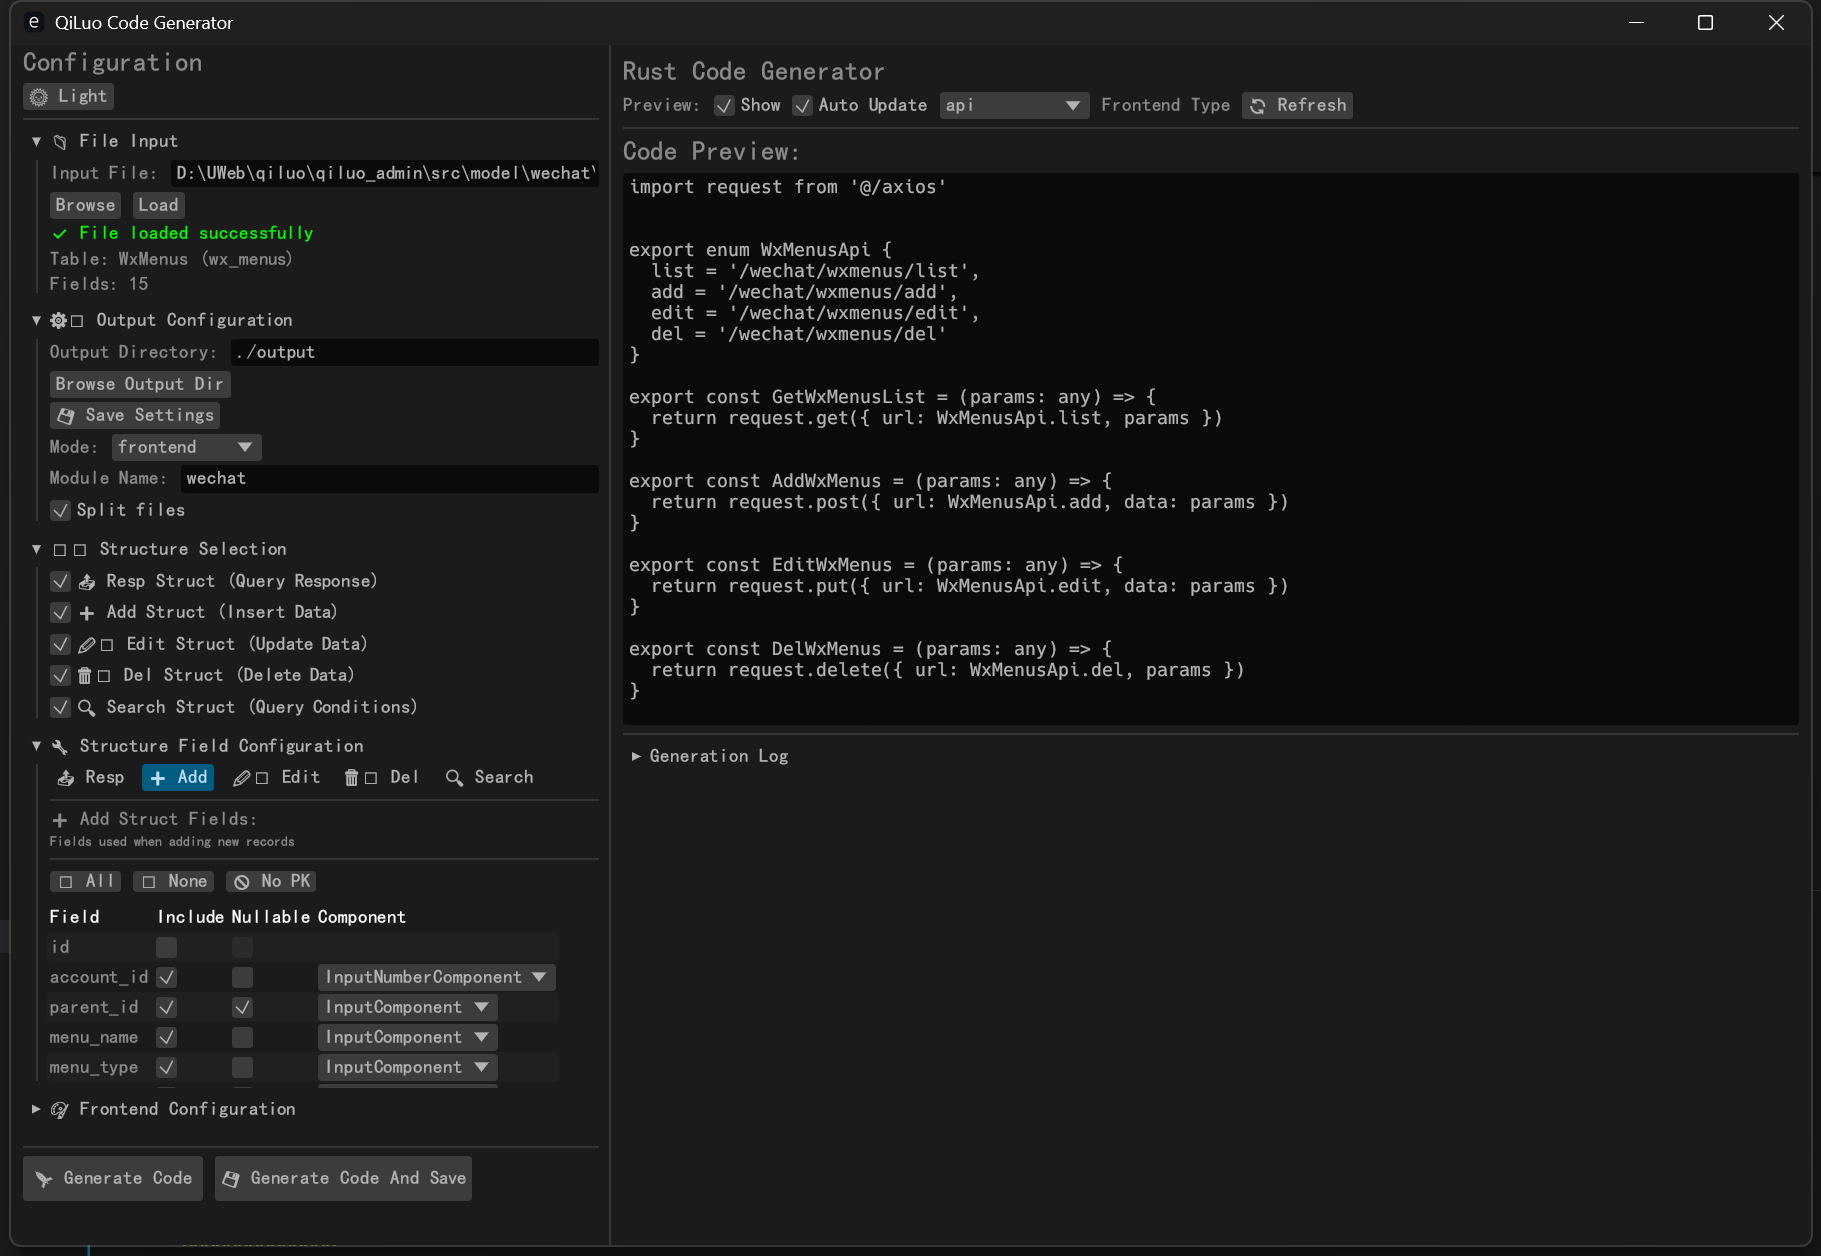Toggle the Show preview checkbox
The height and width of the screenshot is (1256, 1821).
(725, 106)
